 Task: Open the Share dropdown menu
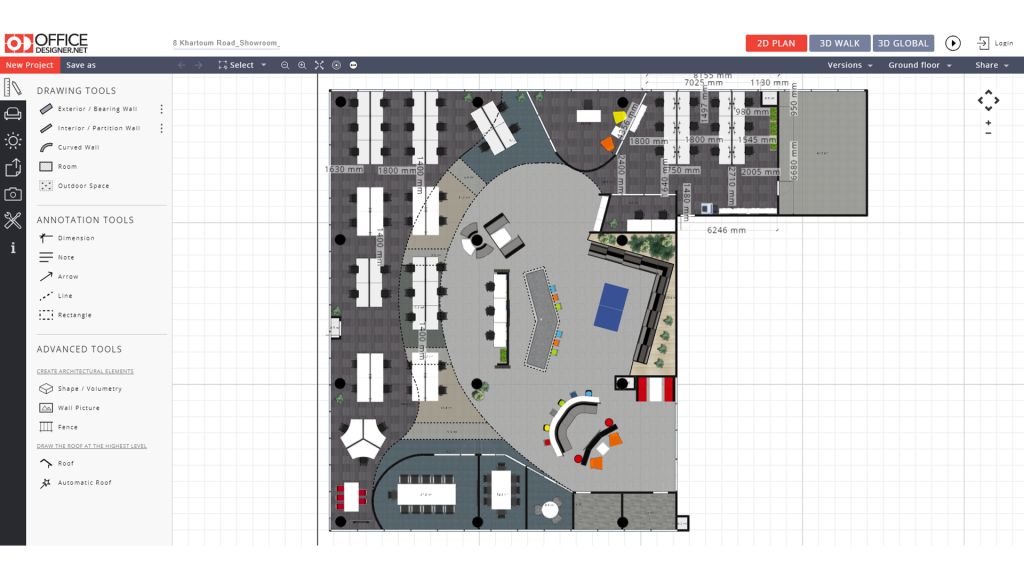(x=992, y=65)
